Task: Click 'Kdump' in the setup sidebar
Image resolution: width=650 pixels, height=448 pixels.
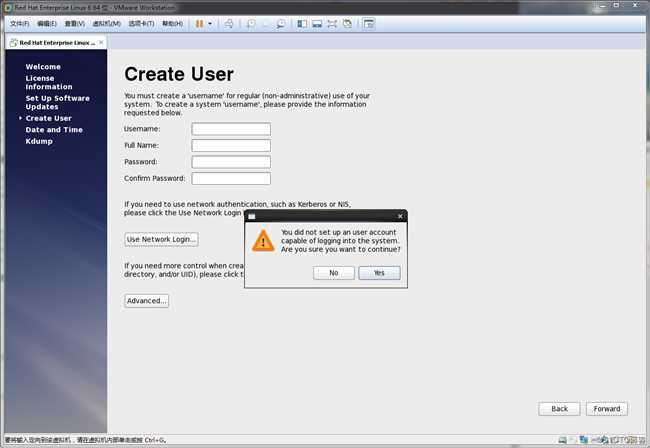Action: 39,141
